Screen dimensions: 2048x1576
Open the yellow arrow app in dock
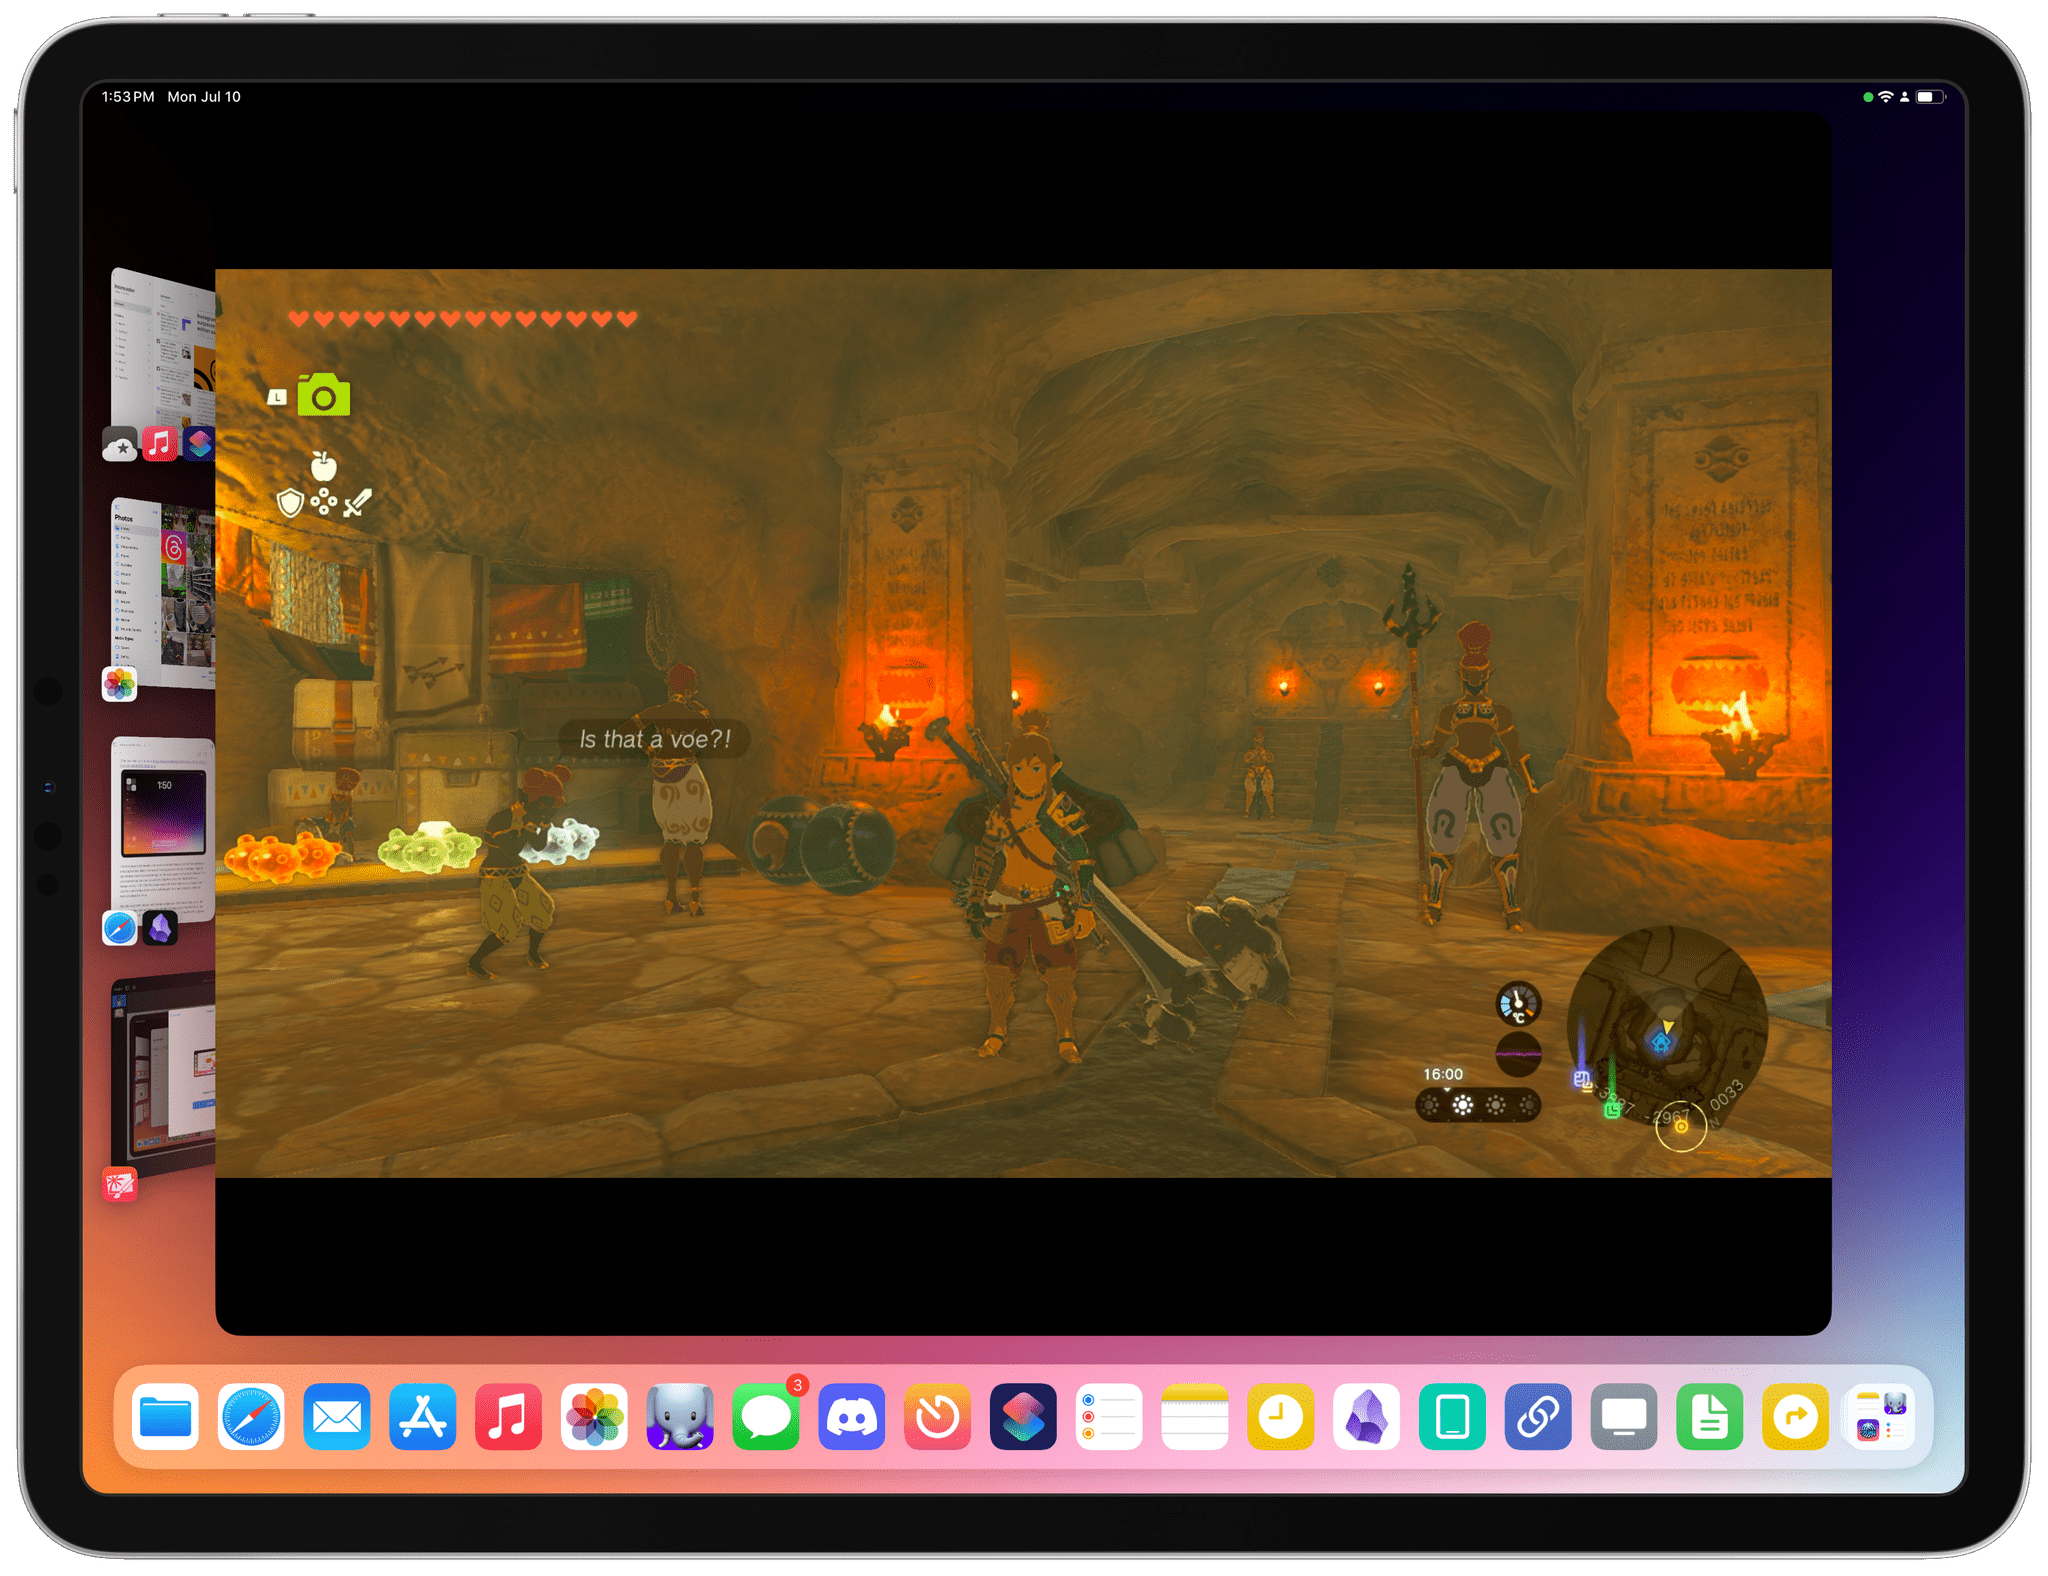coord(1796,1417)
